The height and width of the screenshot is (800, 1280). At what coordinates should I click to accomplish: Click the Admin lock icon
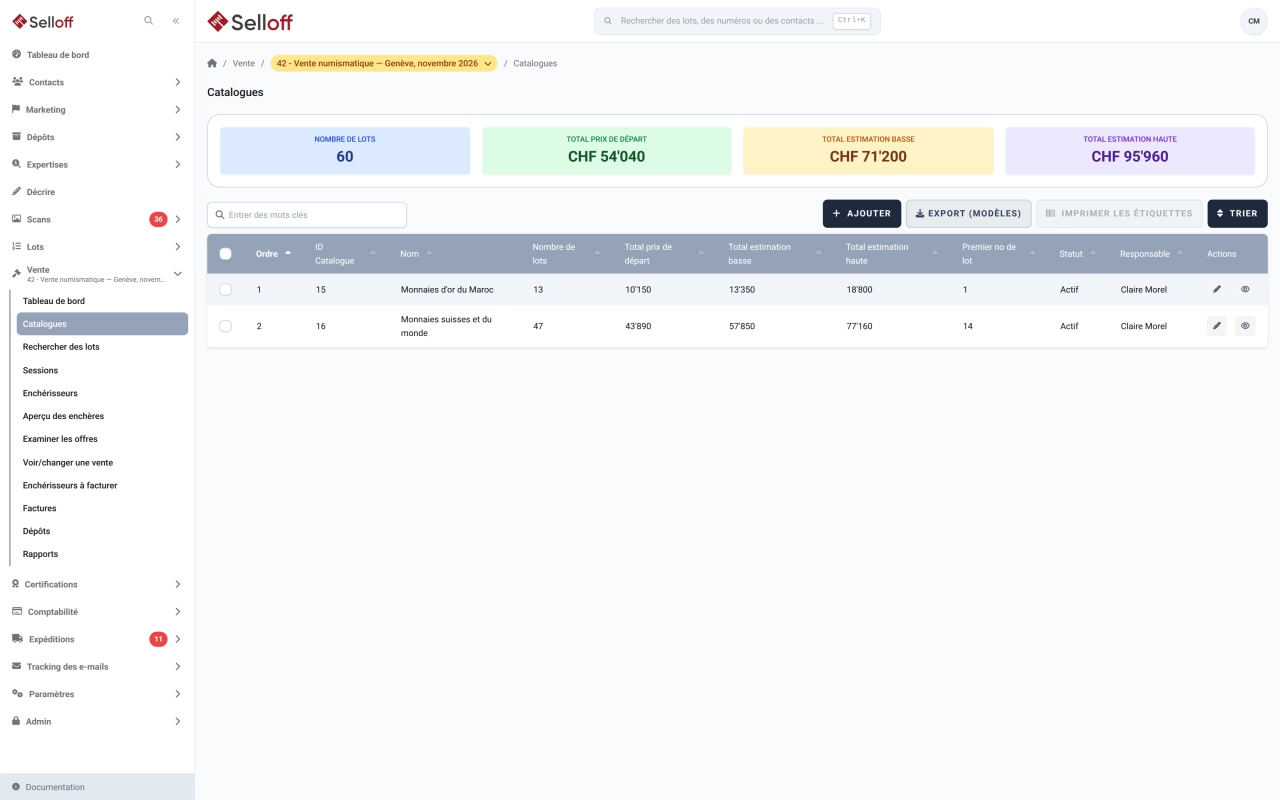pos(16,721)
